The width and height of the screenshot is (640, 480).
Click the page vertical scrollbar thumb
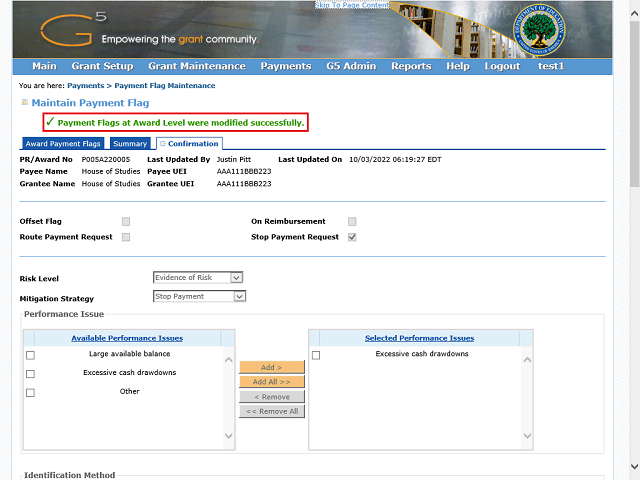[x=634, y=104]
